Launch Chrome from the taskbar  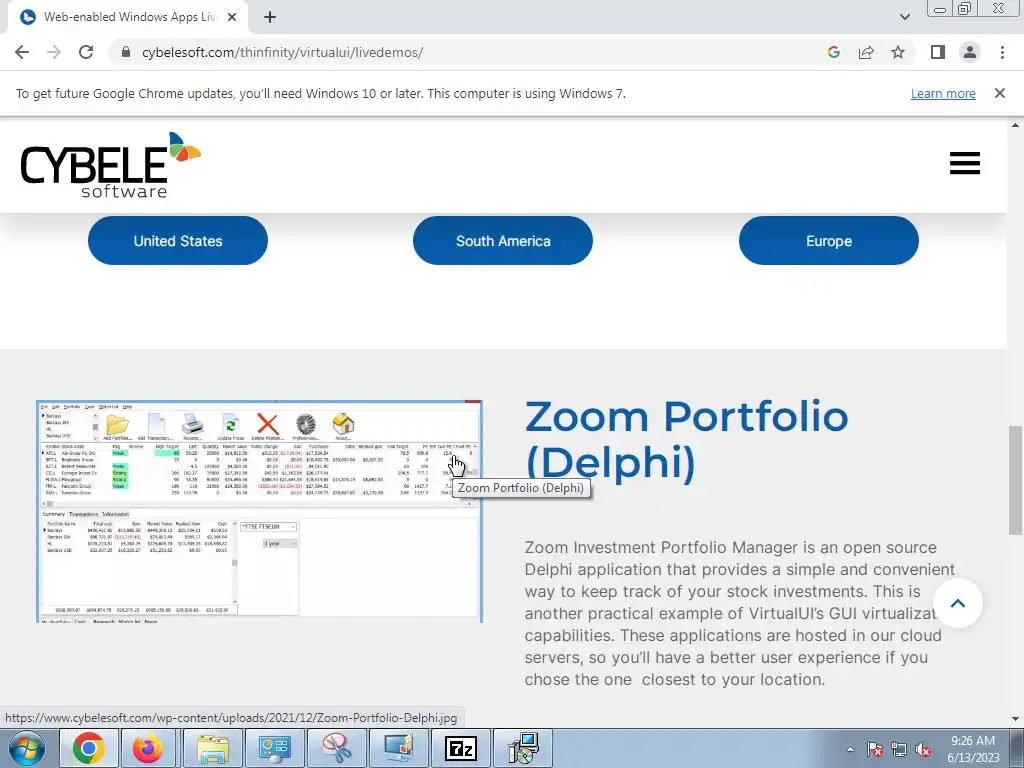(x=89, y=748)
